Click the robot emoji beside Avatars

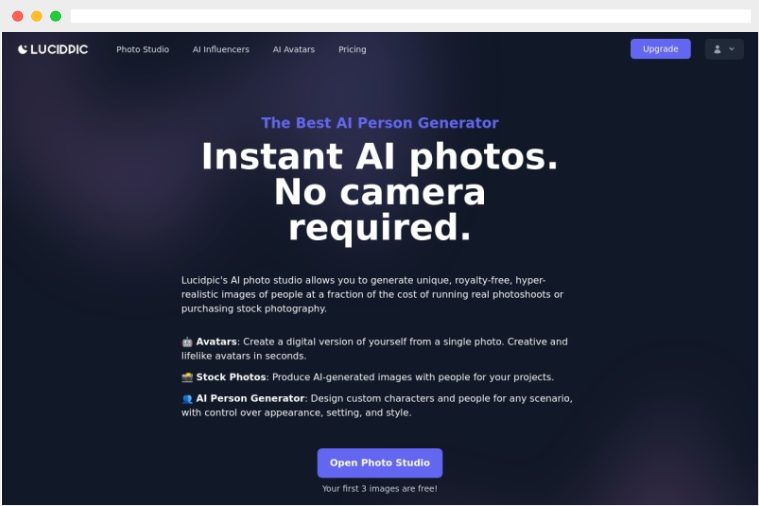coord(187,342)
